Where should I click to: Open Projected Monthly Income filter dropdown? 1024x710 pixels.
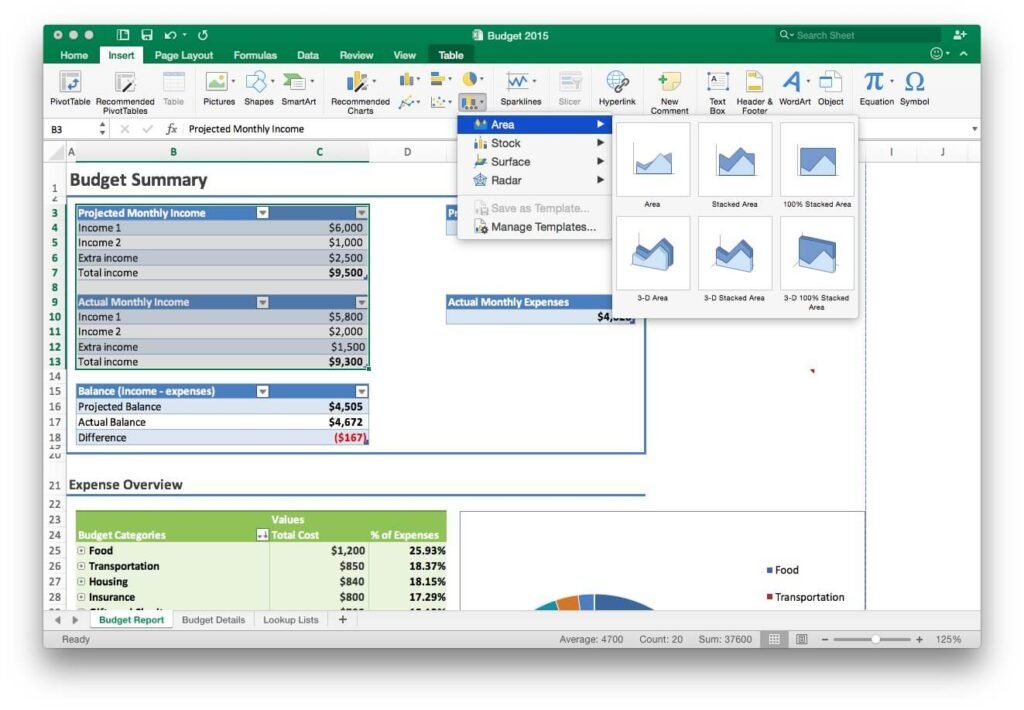click(x=263, y=213)
